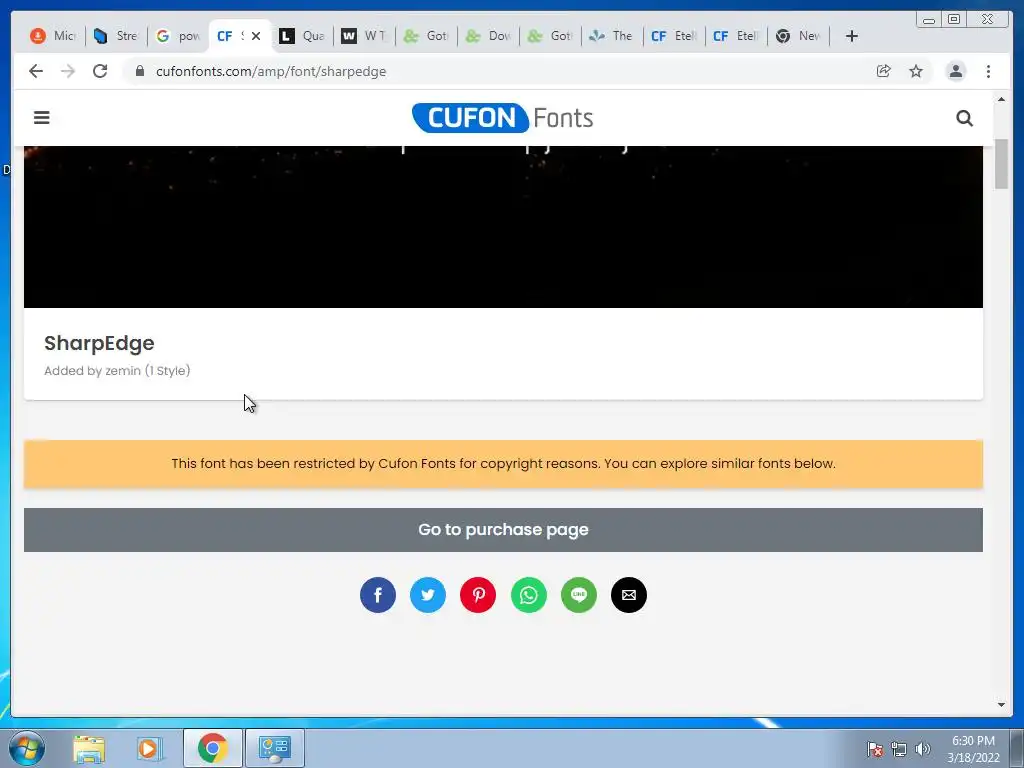Bookmark this page with star icon
Viewport: 1024px width, 768px height.
[x=916, y=71]
